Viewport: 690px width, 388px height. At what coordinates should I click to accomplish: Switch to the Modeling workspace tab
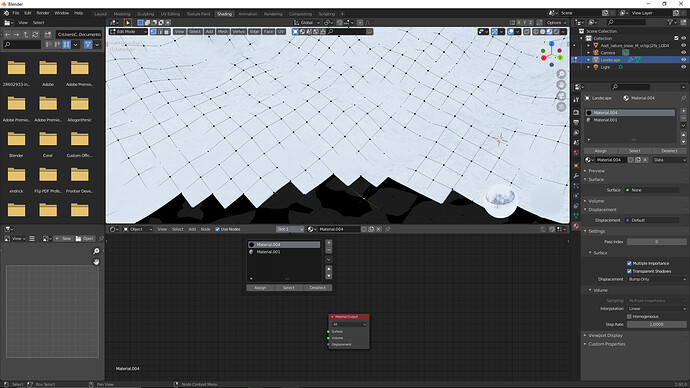pos(122,14)
